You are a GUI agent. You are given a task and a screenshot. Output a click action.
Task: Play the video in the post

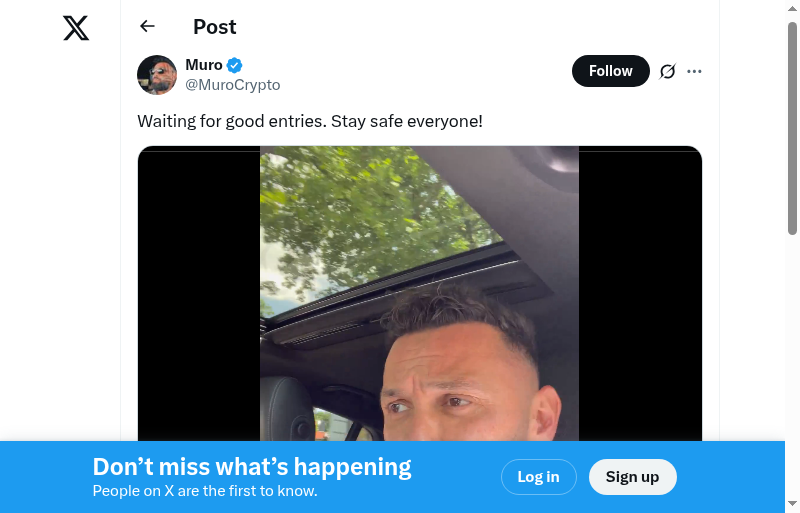(x=419, y=294)
